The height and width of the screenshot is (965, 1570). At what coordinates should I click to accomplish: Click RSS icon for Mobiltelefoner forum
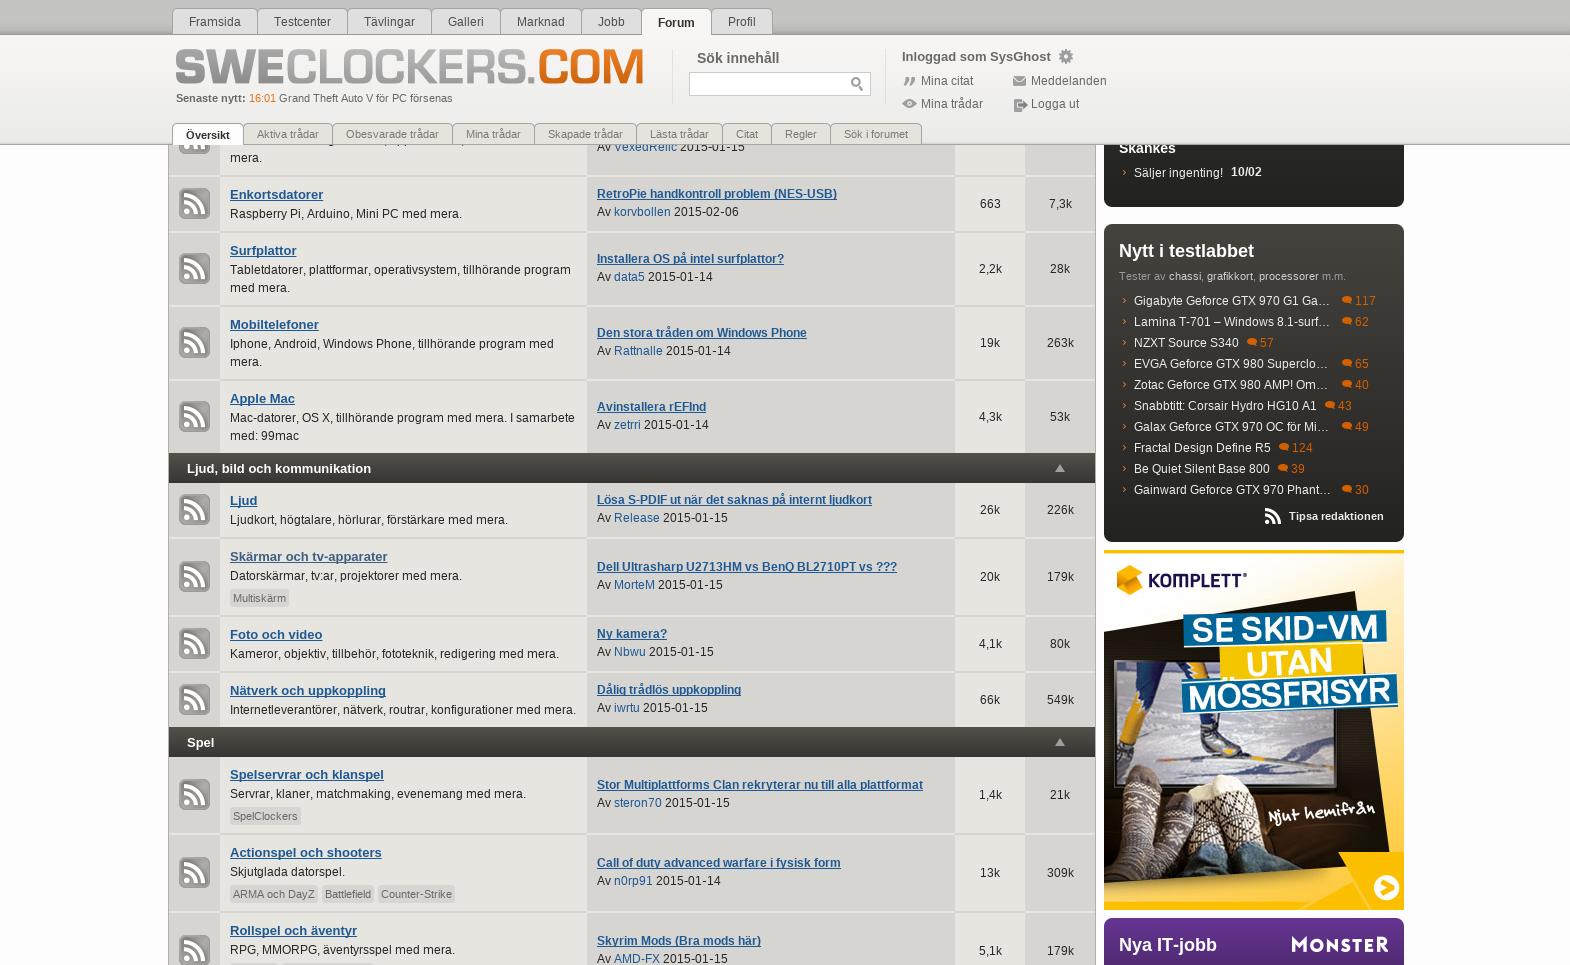(x=194, y=342)
